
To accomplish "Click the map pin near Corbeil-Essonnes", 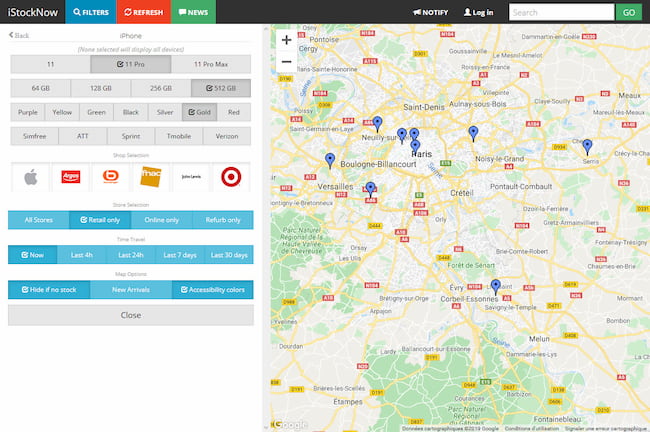I will (495, 286).
